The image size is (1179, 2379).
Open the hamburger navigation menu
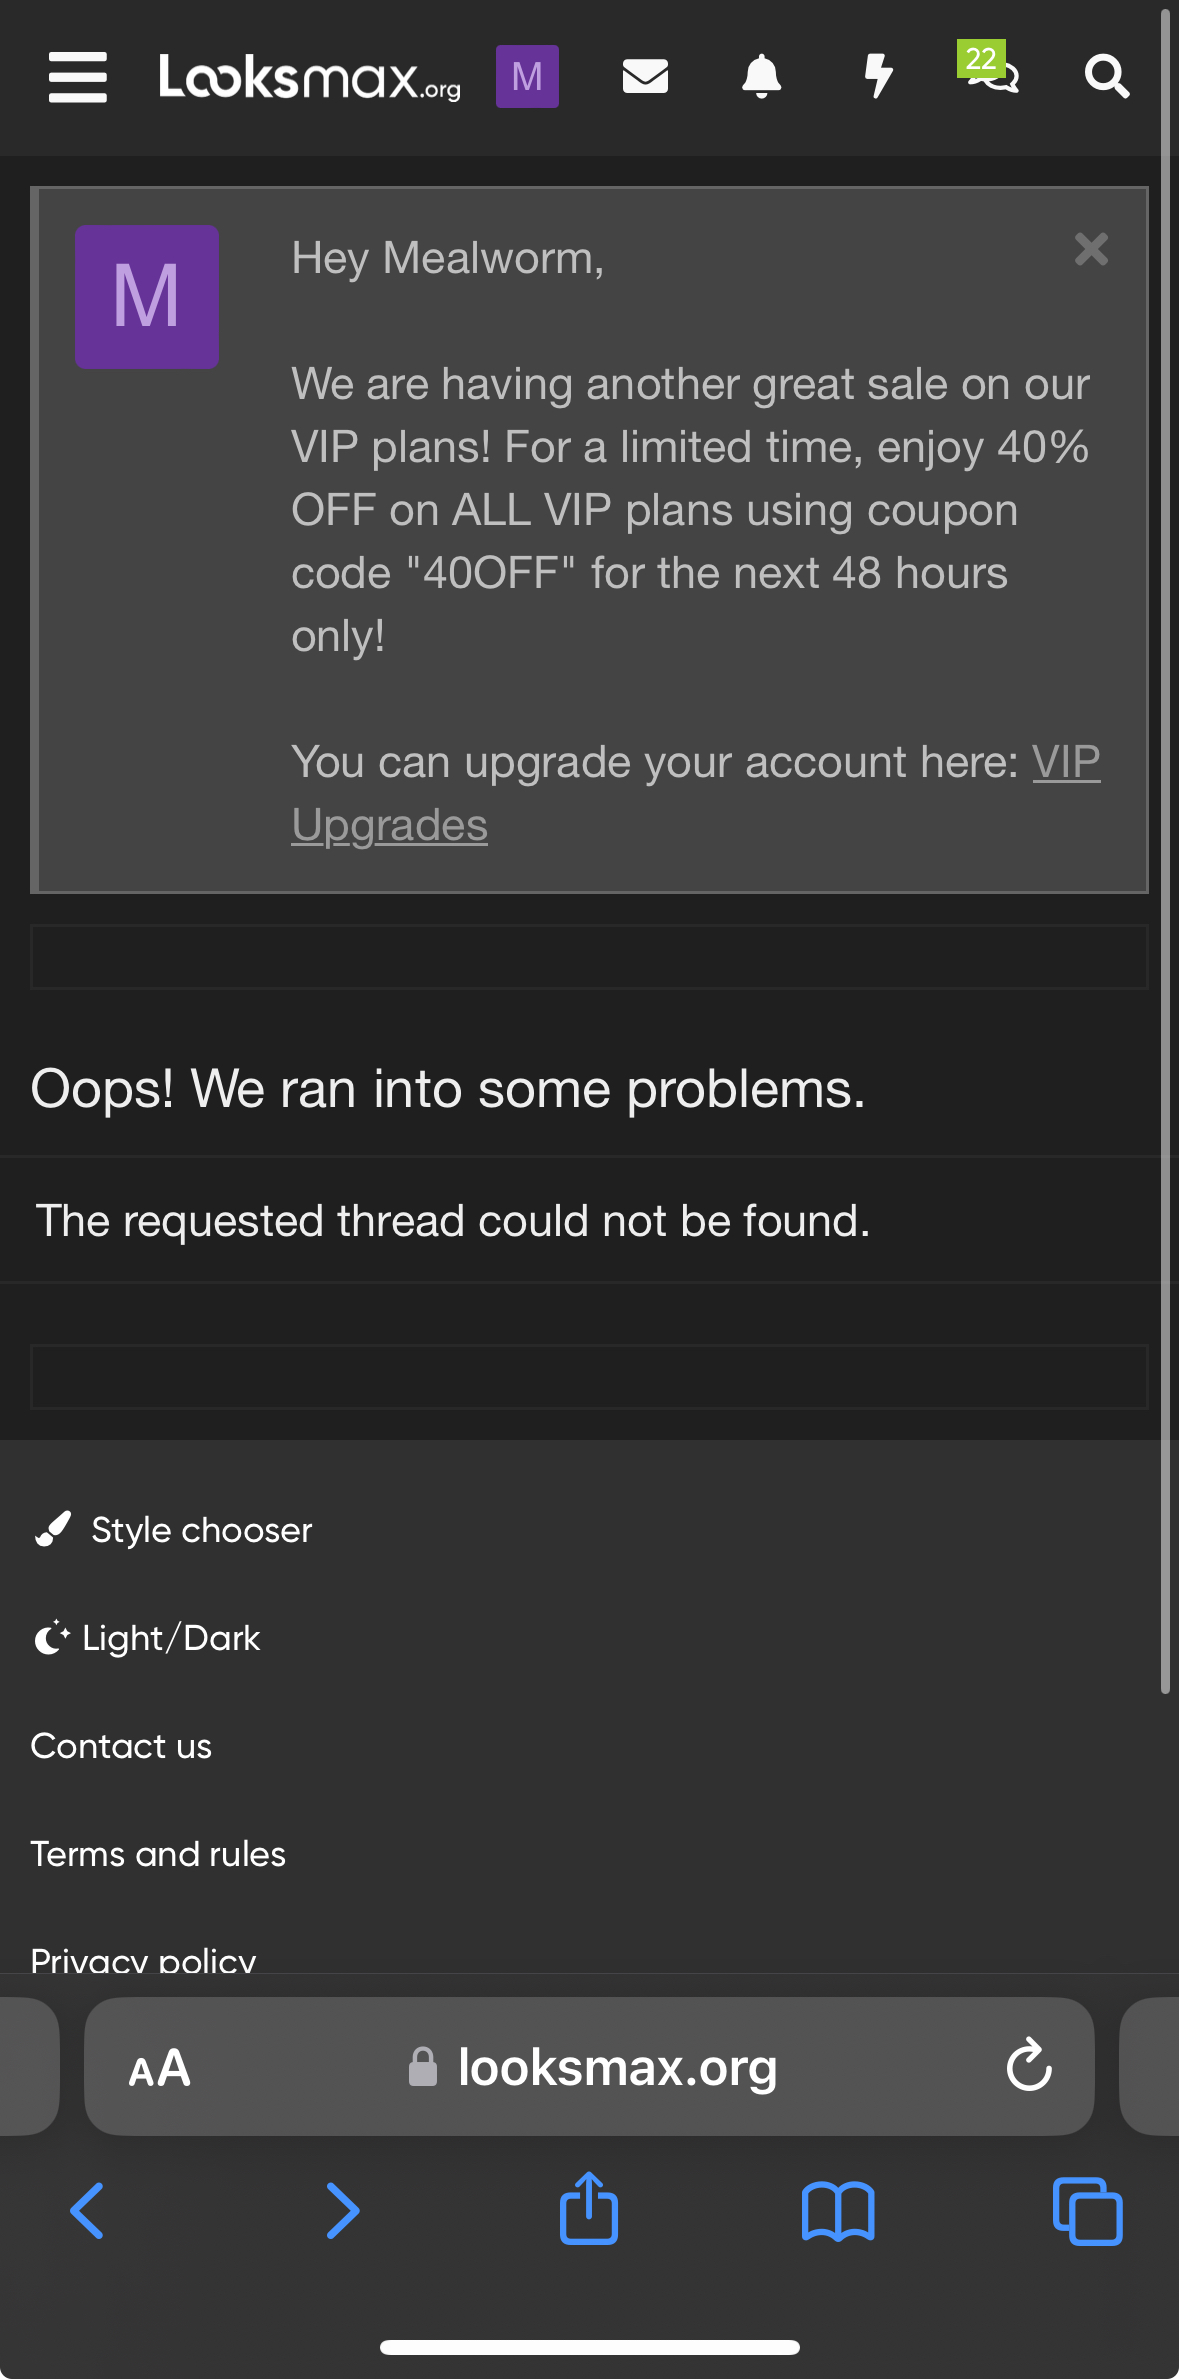tap(77, 77)
